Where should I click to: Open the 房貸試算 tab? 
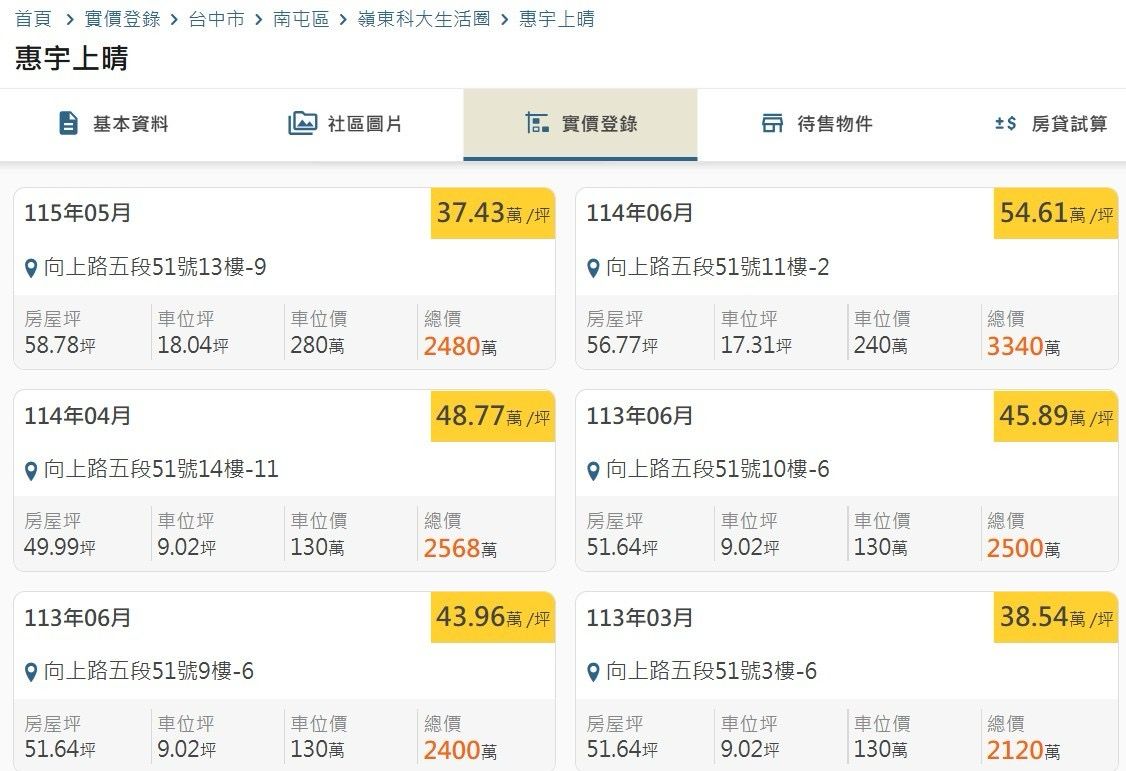click(1051, 124)
